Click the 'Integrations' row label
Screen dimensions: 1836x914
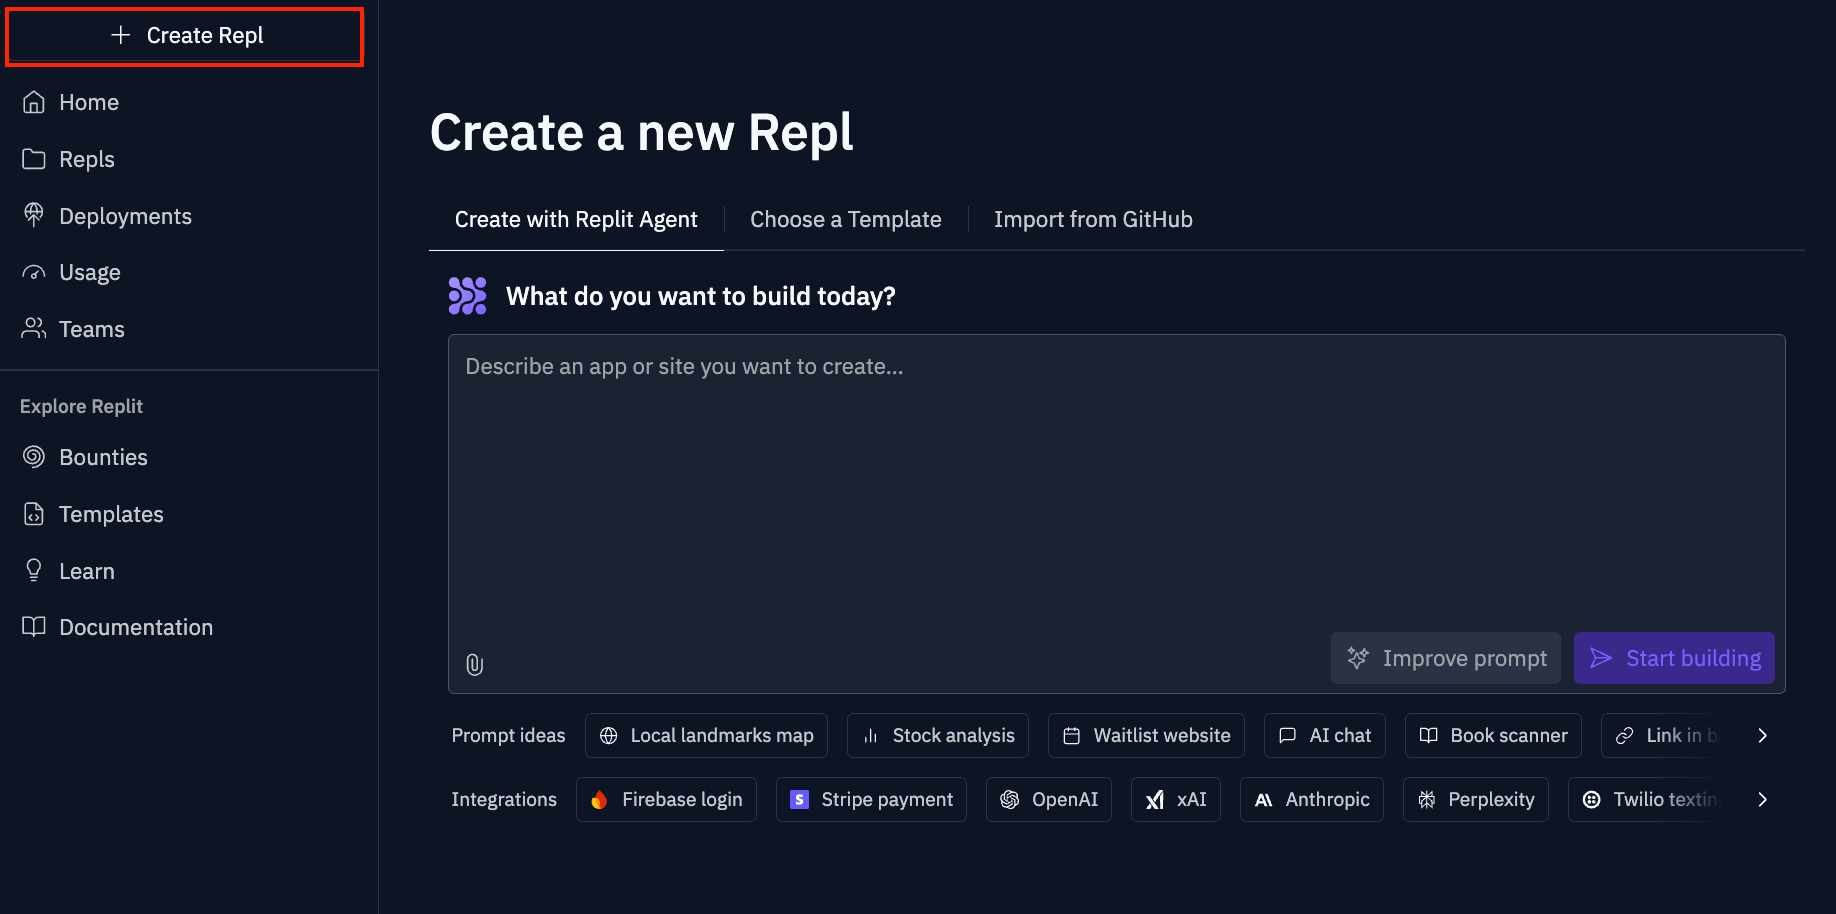tap(504, 799)
